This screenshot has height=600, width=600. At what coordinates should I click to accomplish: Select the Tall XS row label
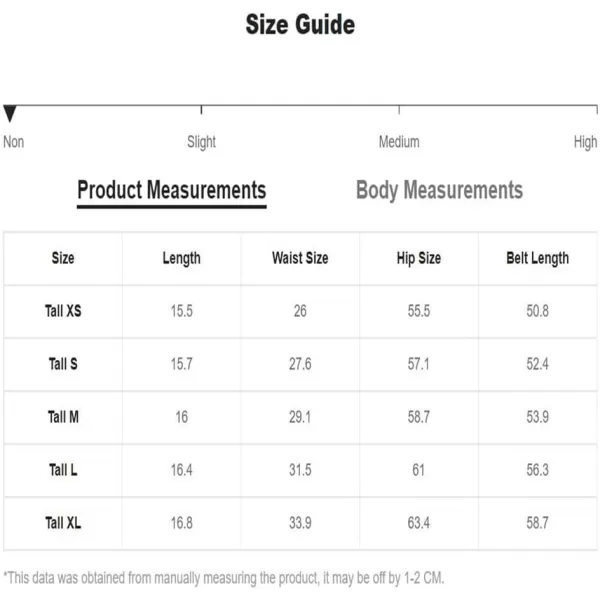click(63, 311)
